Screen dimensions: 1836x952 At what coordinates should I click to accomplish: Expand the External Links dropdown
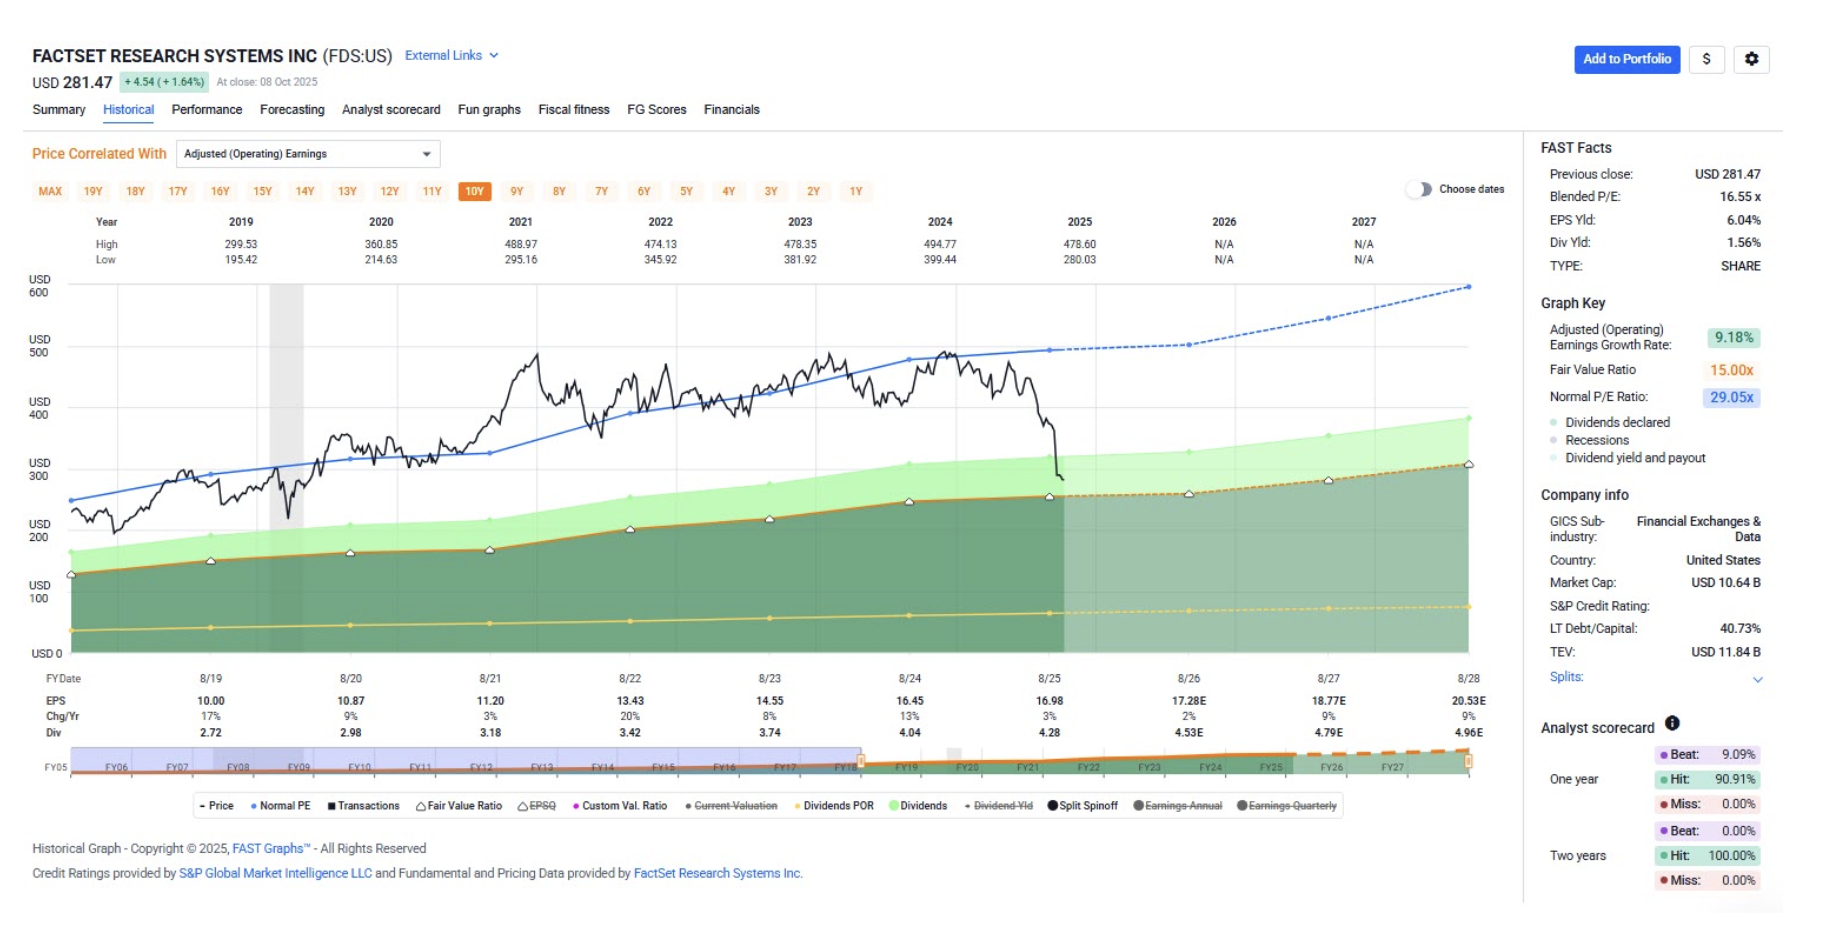(x=451, y=55)
